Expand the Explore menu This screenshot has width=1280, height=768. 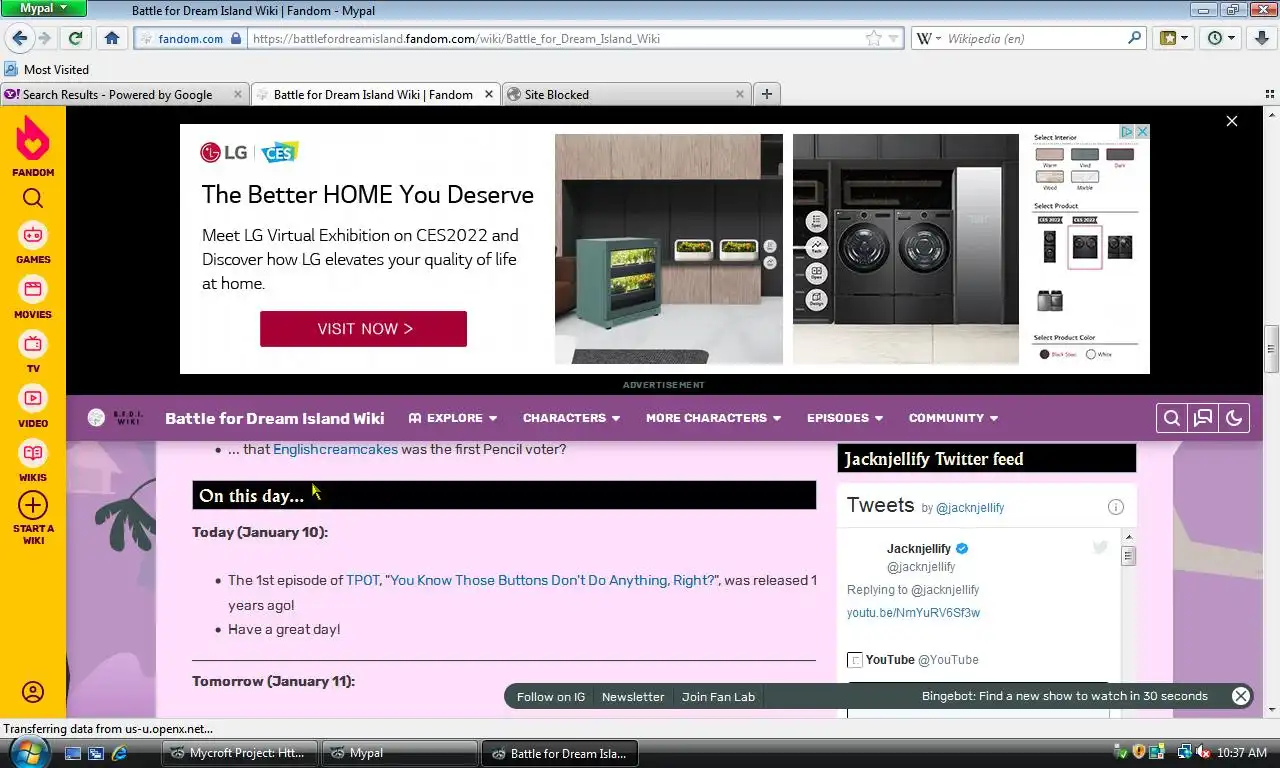pyautogui.click(x=453, y=418)
